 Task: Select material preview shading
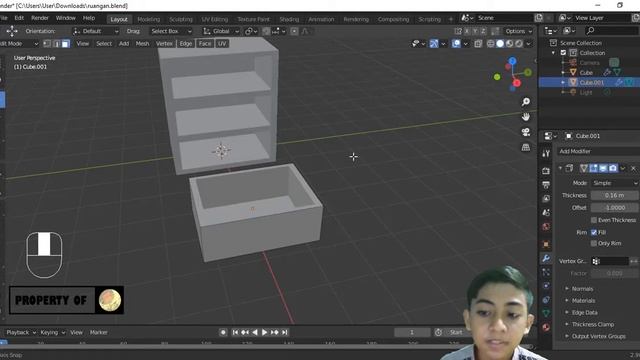point(509,44)
